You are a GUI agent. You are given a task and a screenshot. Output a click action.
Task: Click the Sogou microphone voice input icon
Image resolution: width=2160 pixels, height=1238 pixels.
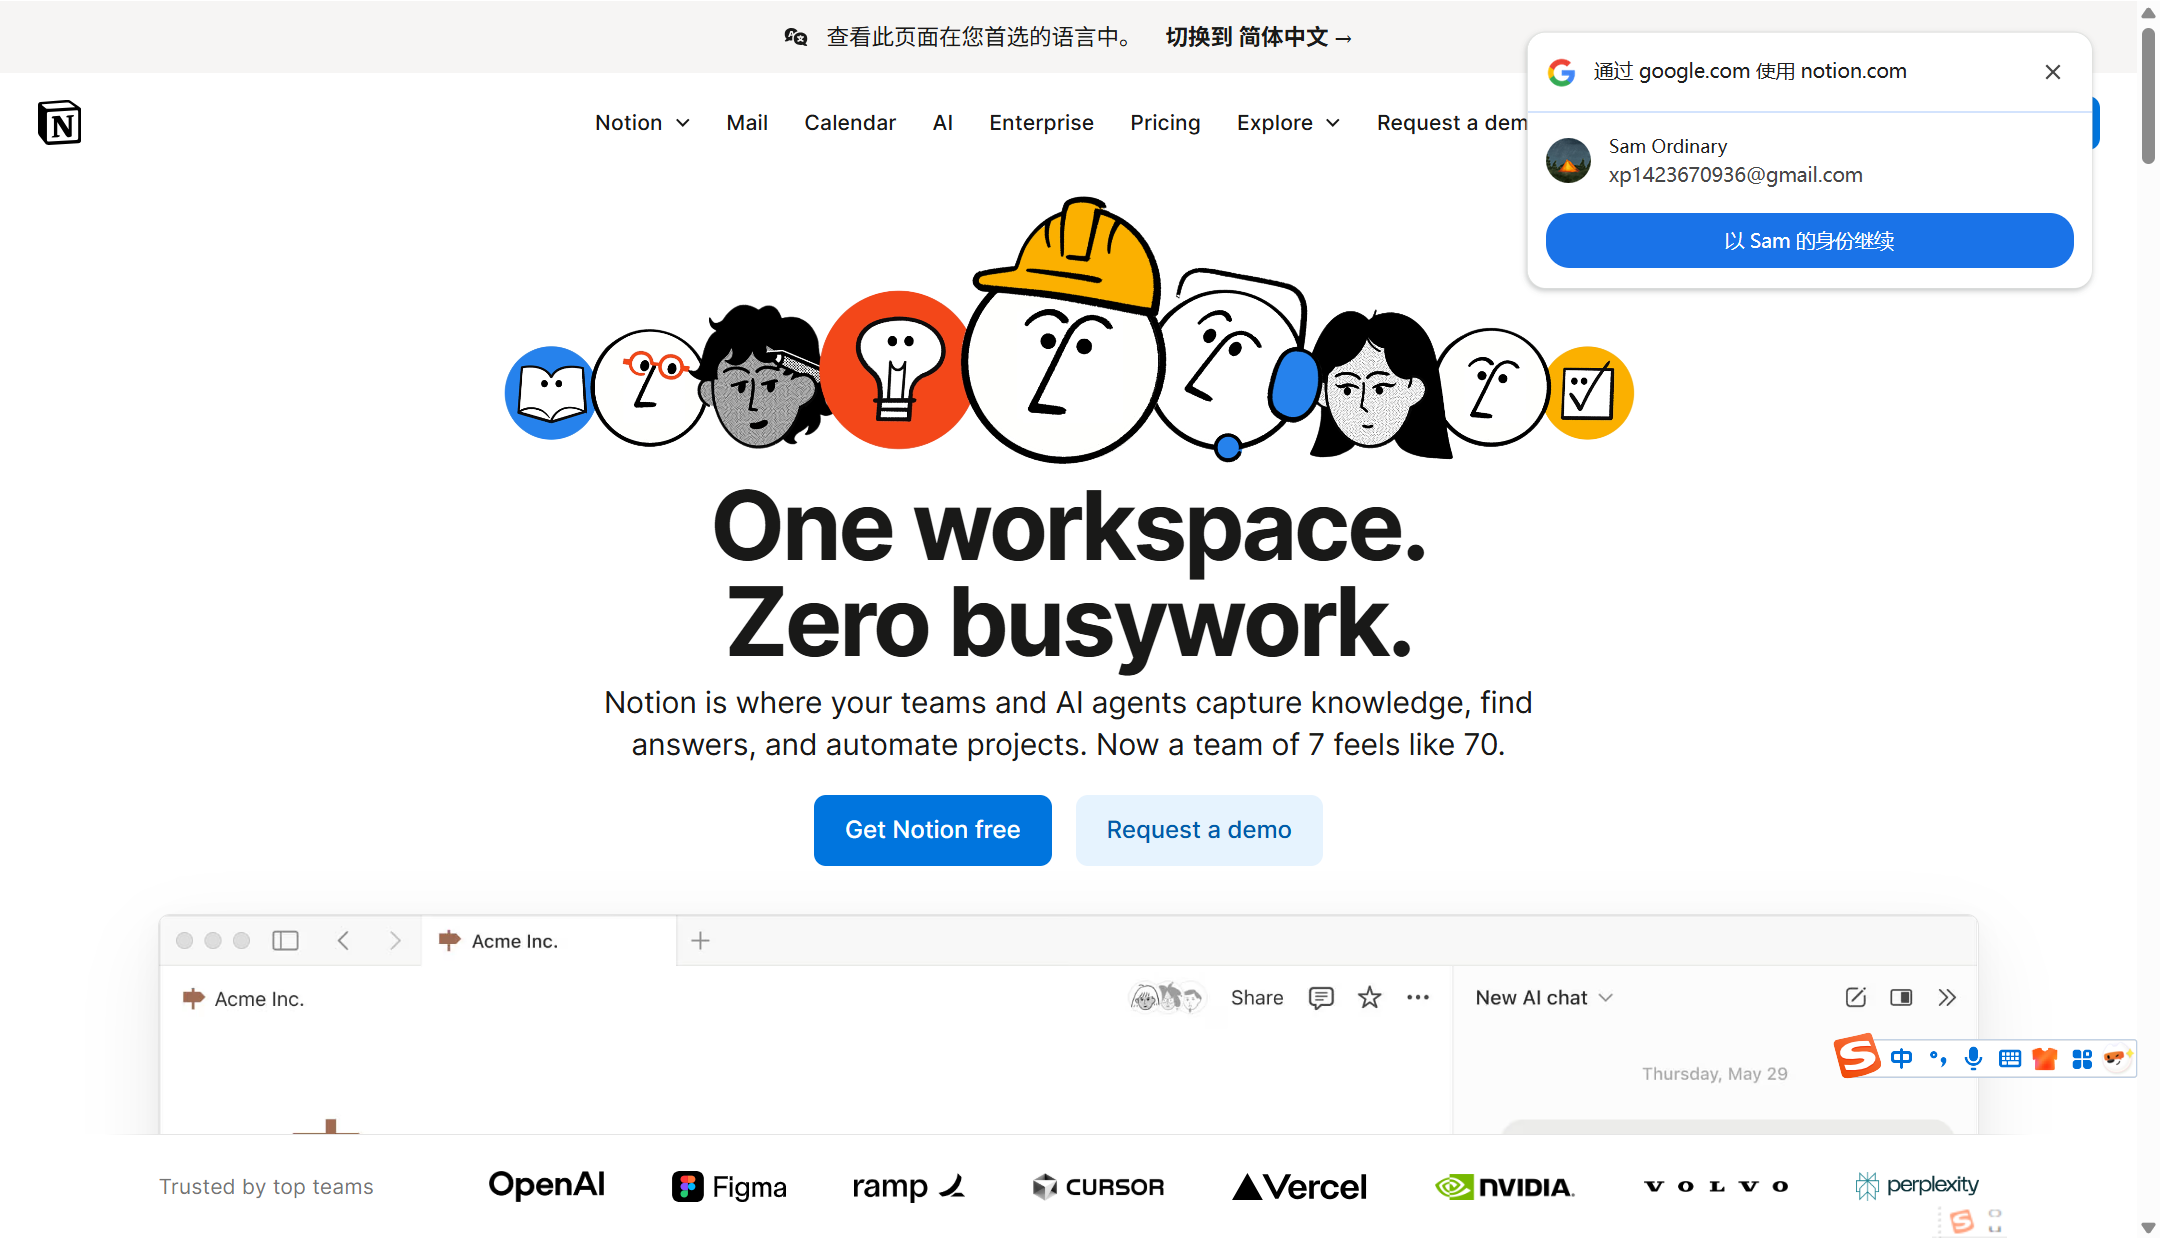1973,1058
